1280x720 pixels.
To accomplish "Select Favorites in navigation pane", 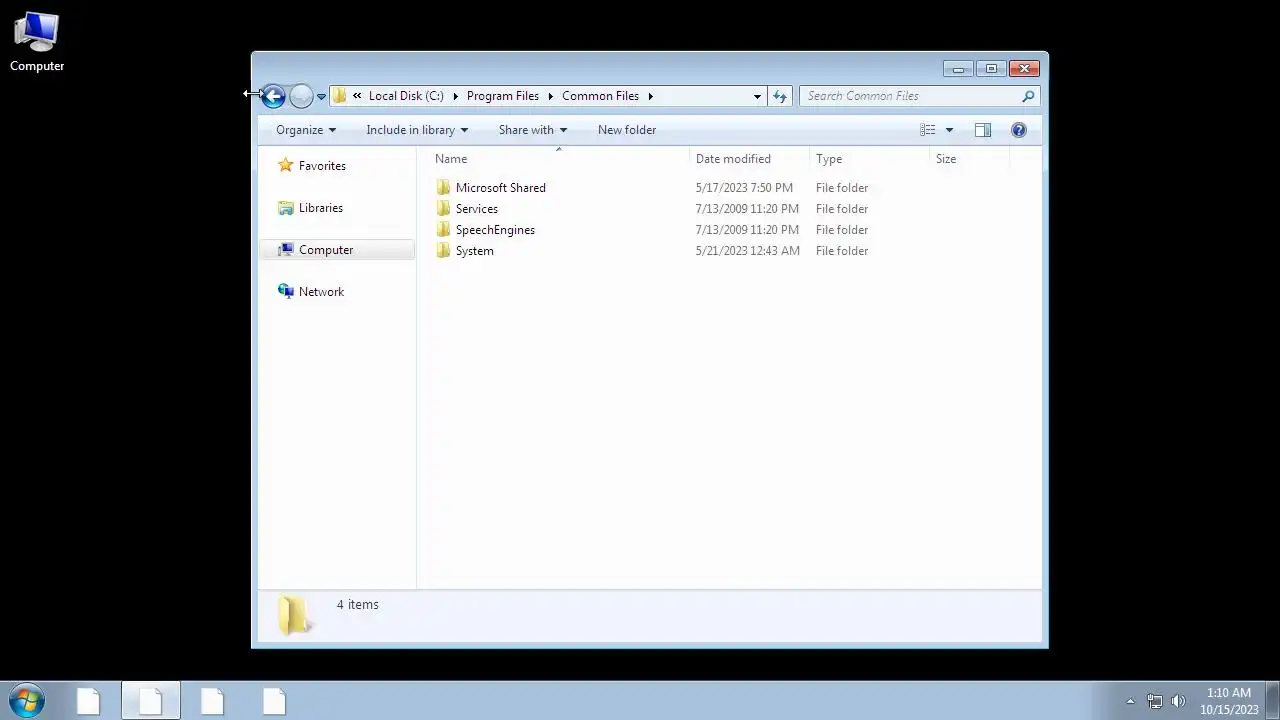I will click(322, 166).
